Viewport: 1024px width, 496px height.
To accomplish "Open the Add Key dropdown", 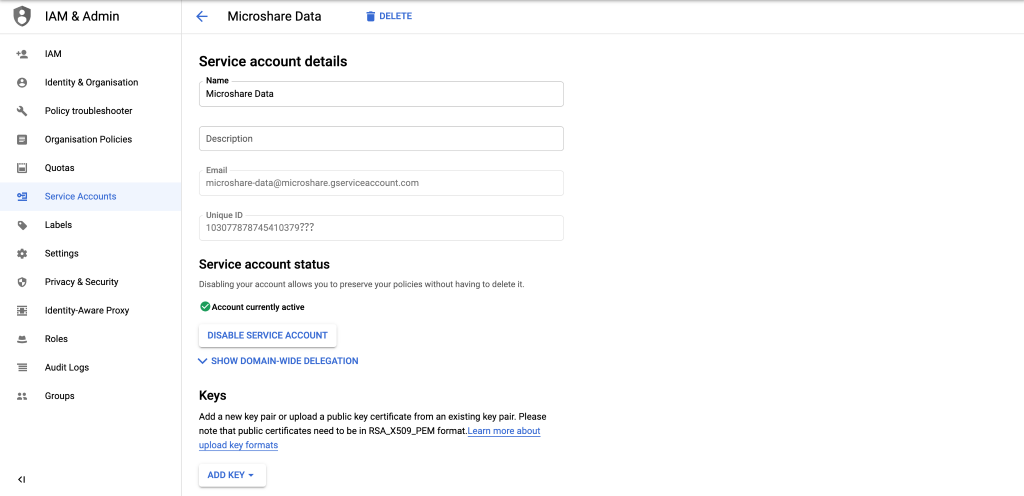I will [231, 475].
